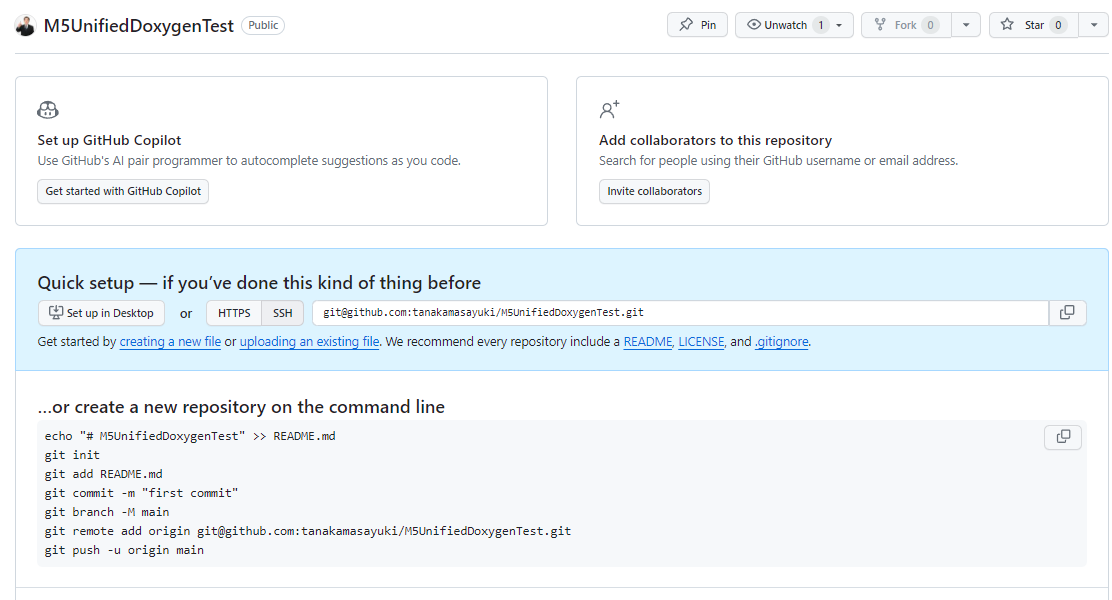
Task: Switch the clone URL to SSH
Action: click(x=282, y=312)
